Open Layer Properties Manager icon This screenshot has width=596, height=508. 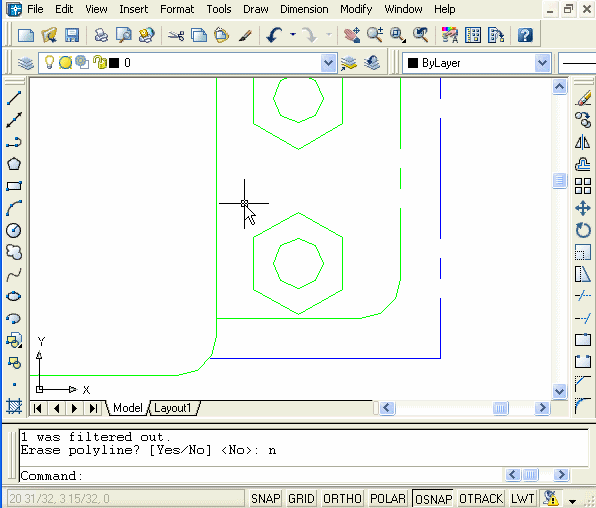[25, 62]
